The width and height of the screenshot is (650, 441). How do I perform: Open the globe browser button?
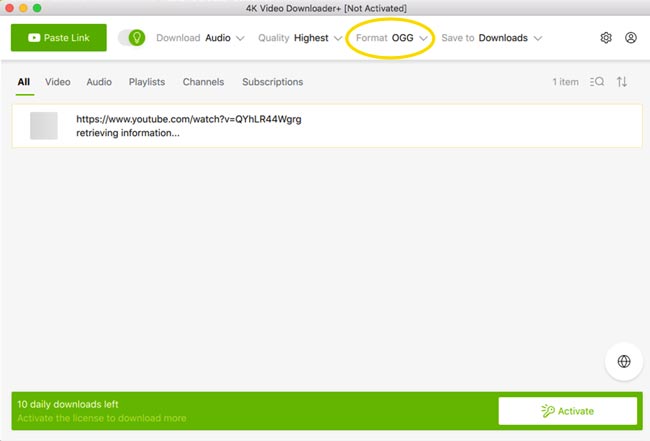(624, 361)
